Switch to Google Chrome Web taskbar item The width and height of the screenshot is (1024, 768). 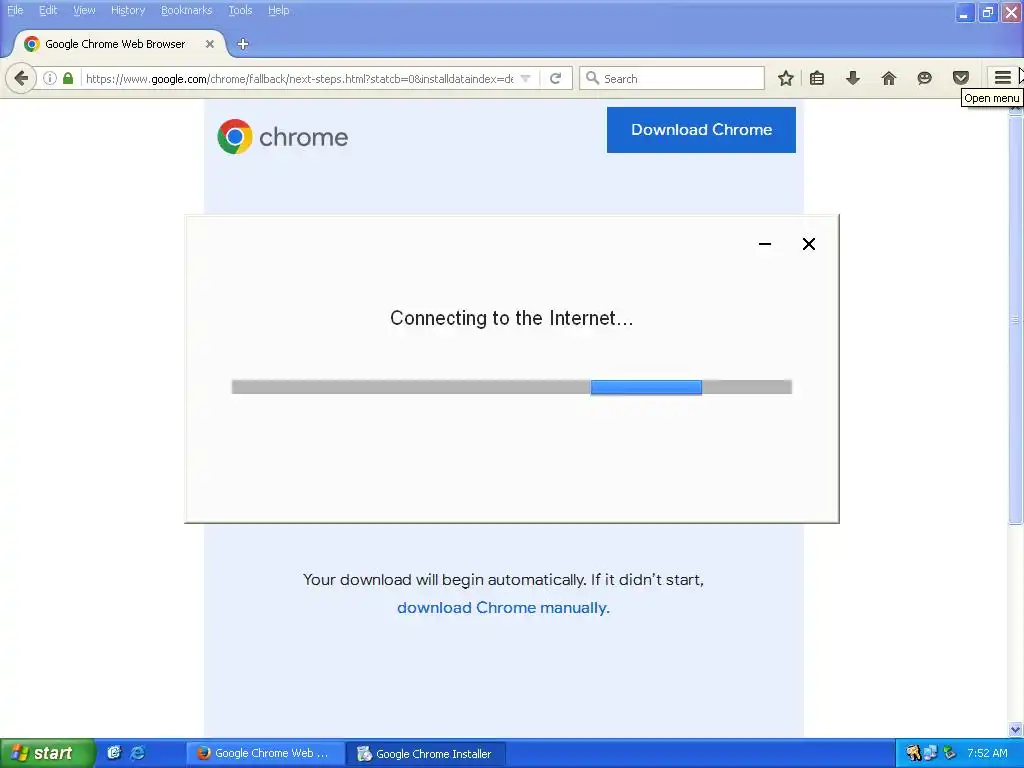tap(264, 753)
